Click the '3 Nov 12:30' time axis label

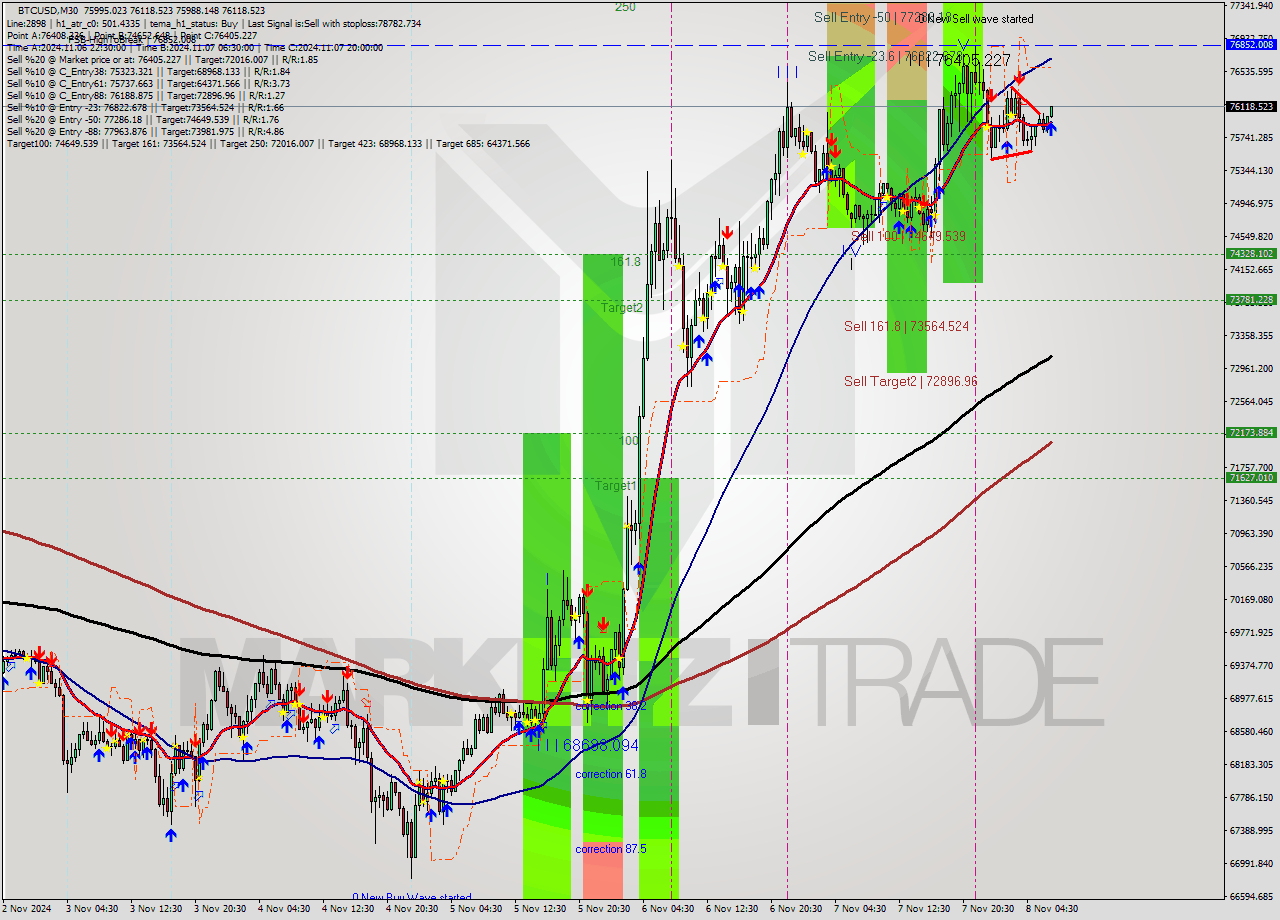click(x=156, y=909)
